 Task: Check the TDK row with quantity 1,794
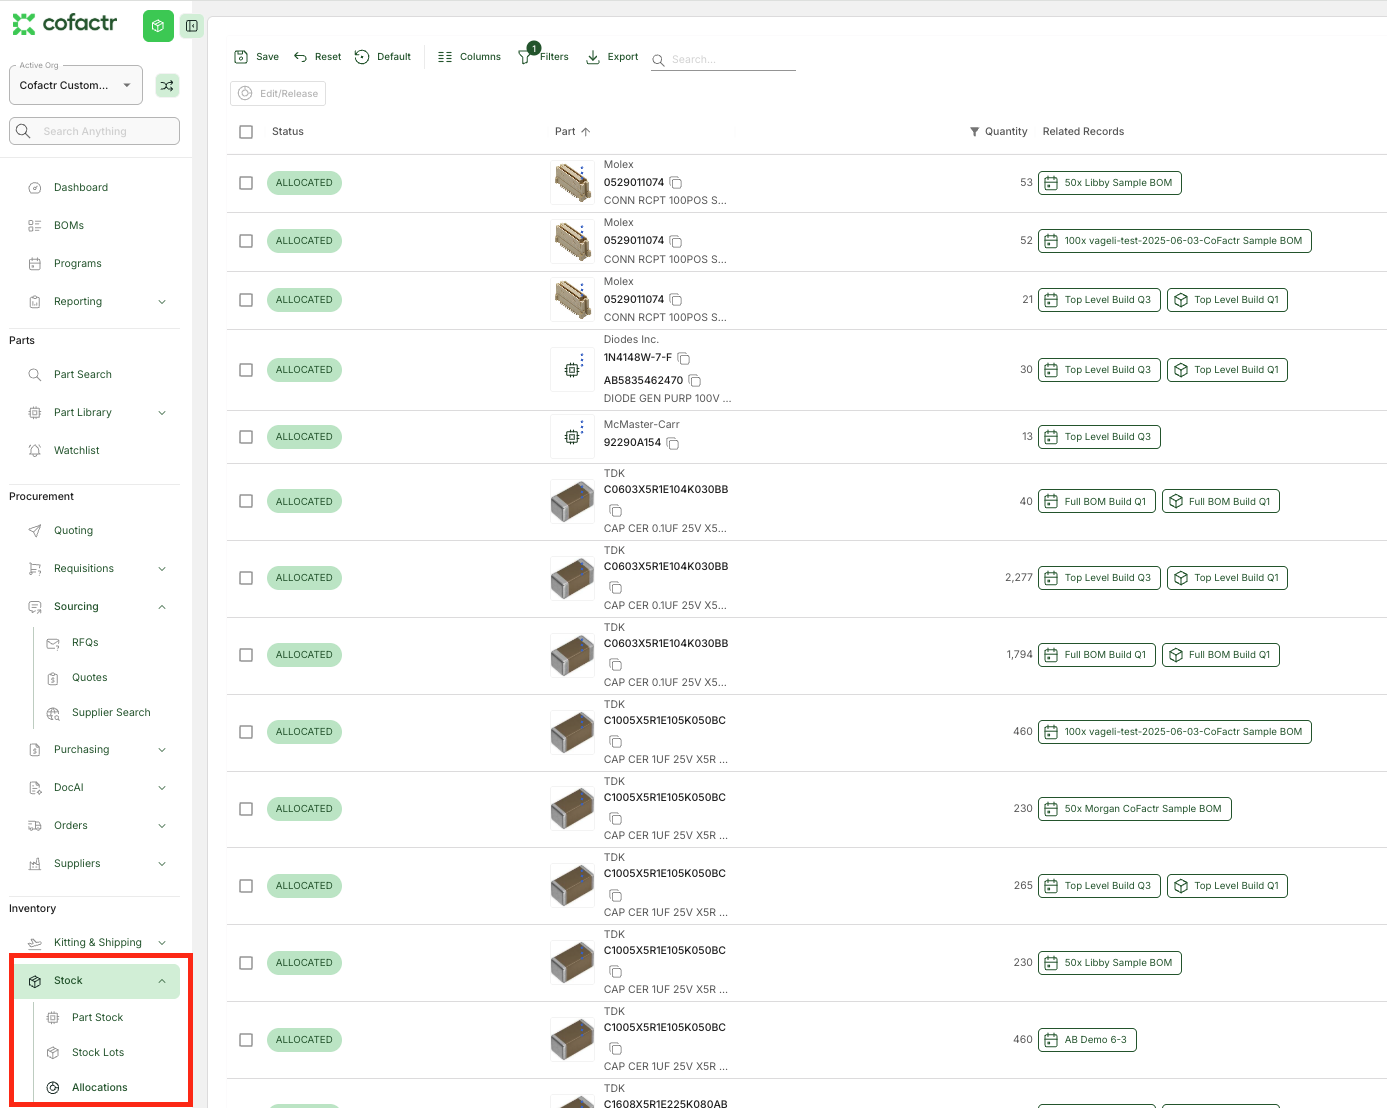246,655
